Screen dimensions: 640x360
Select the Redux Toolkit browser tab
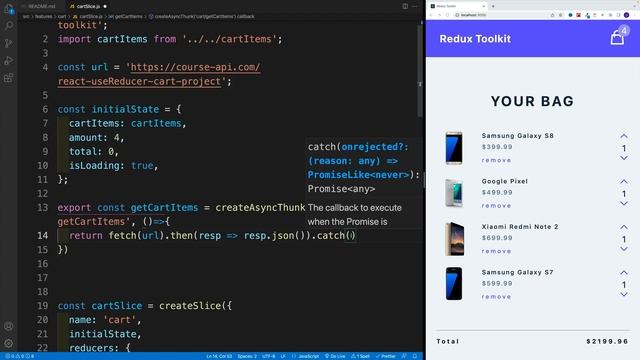click(456, 6)
